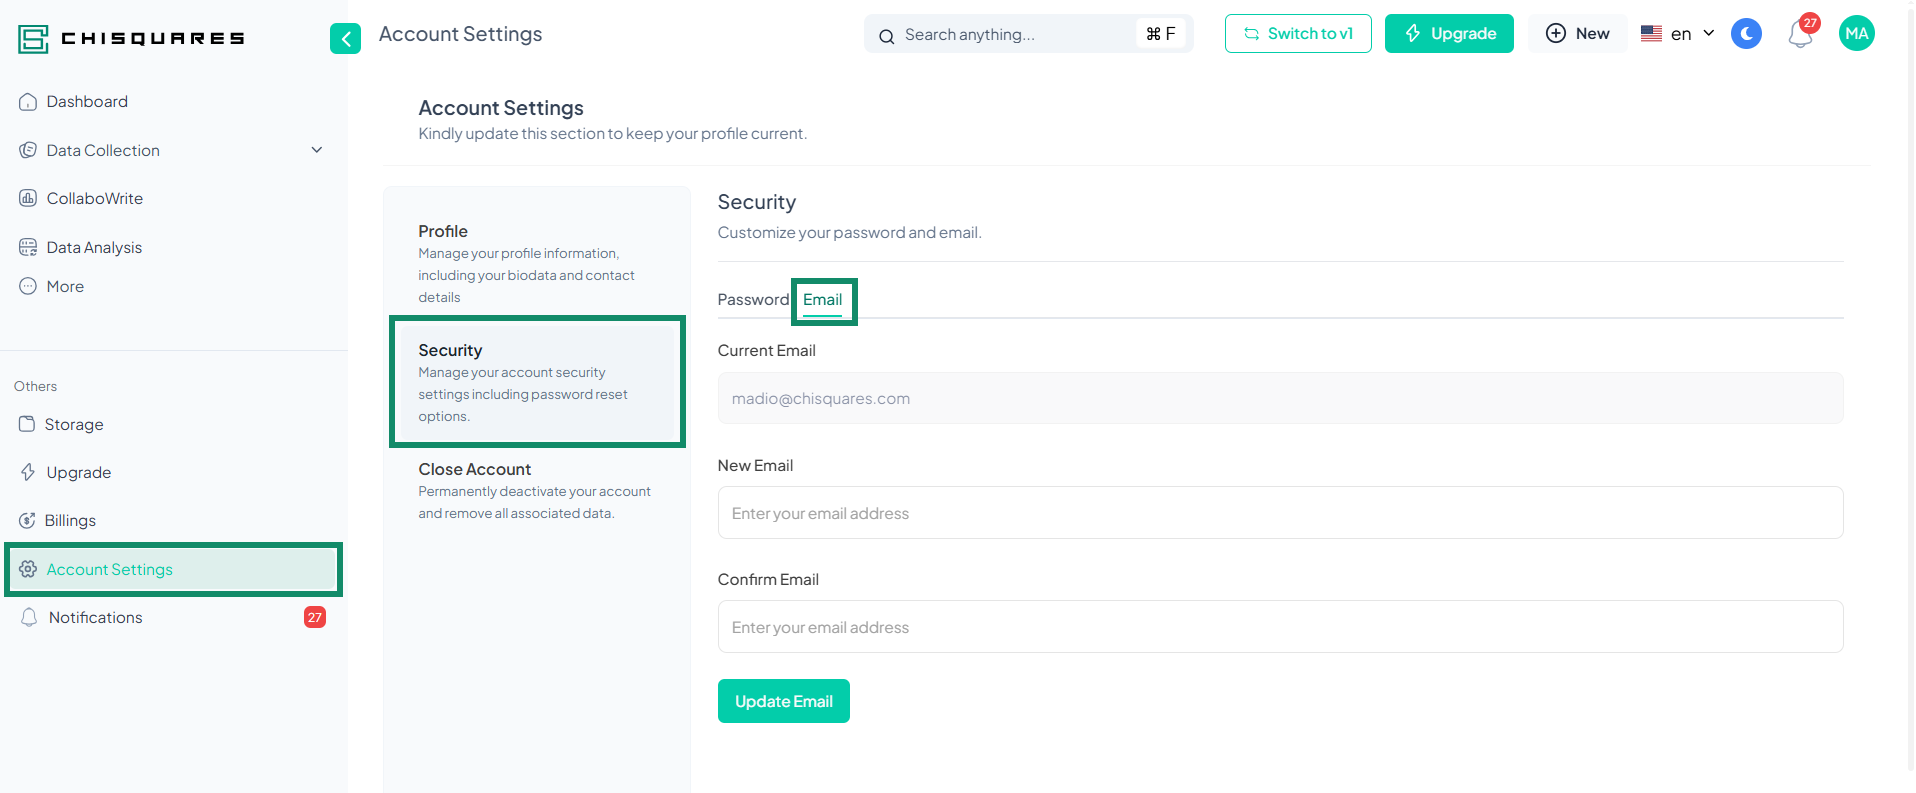
Task: Open the Security settings section
Action: [537, 382]
